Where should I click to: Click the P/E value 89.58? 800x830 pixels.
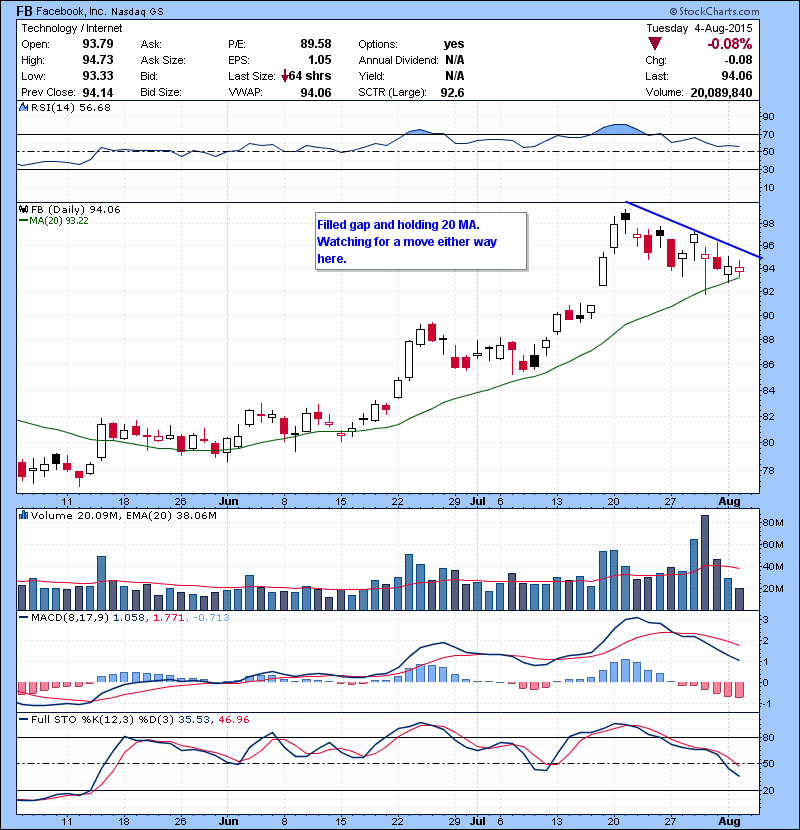click(x=316, y=44)
